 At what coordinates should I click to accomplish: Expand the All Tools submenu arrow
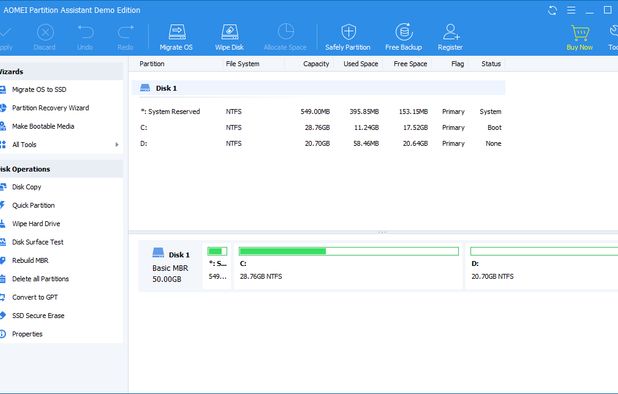tap(117, 145)
